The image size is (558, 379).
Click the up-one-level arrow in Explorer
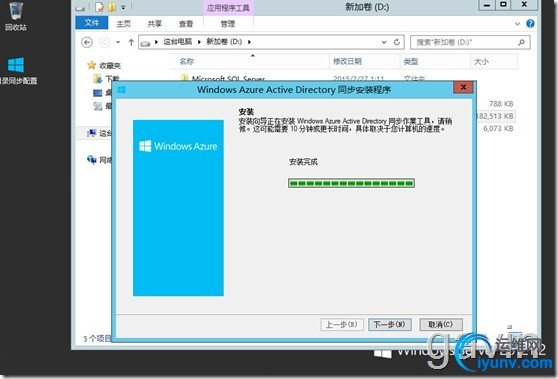pos(131,42)
